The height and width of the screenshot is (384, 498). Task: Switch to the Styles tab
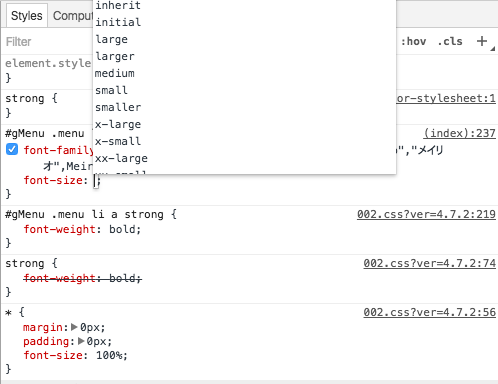pos(27,16)
